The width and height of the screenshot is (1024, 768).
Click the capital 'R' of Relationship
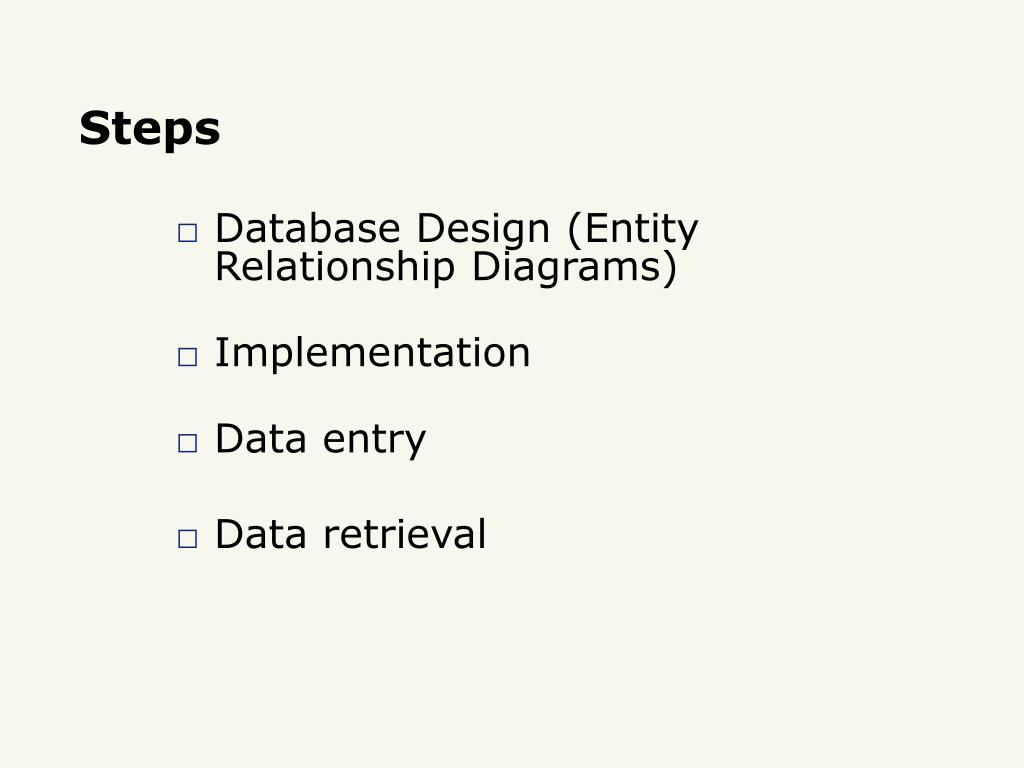(227, 266)
